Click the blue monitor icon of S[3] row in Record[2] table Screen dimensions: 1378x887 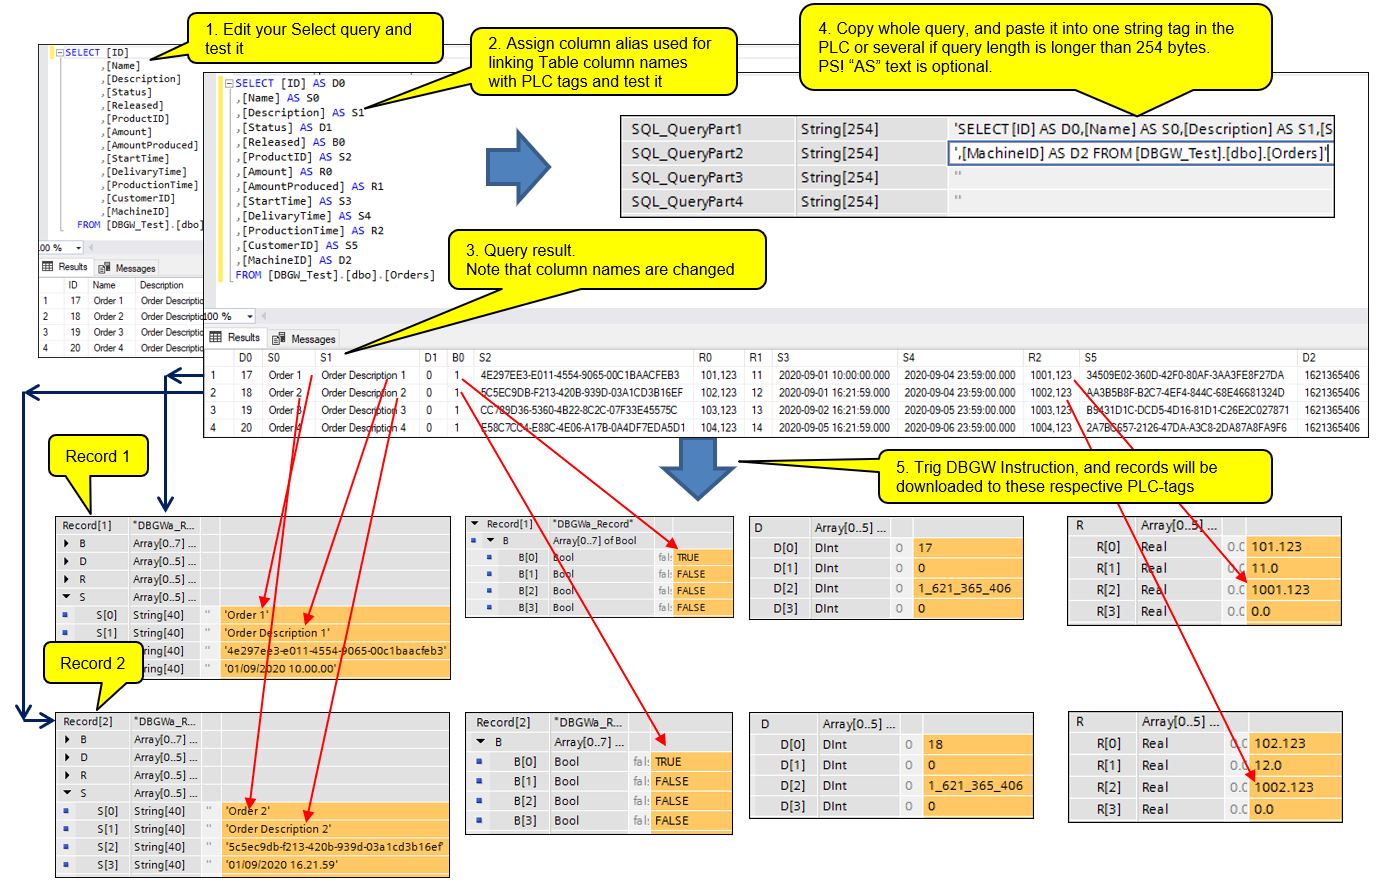(x=65, y=865)
